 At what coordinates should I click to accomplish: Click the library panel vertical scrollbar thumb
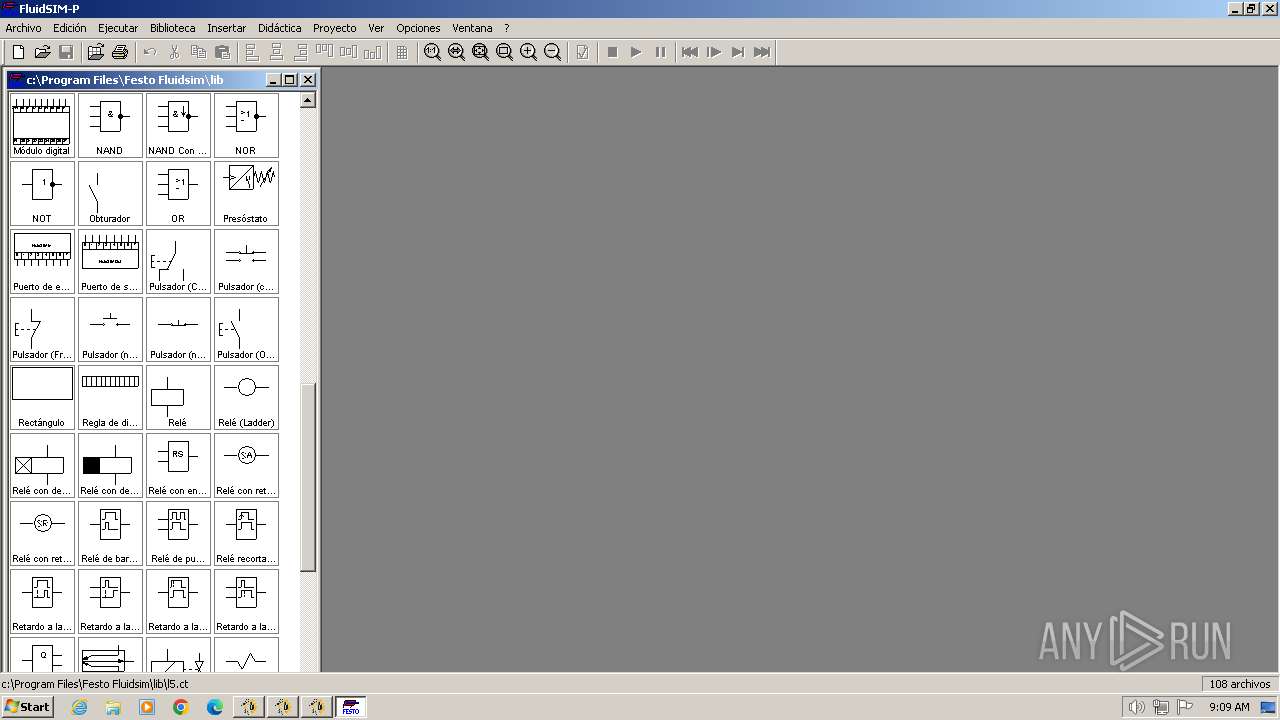coord(308,477)
